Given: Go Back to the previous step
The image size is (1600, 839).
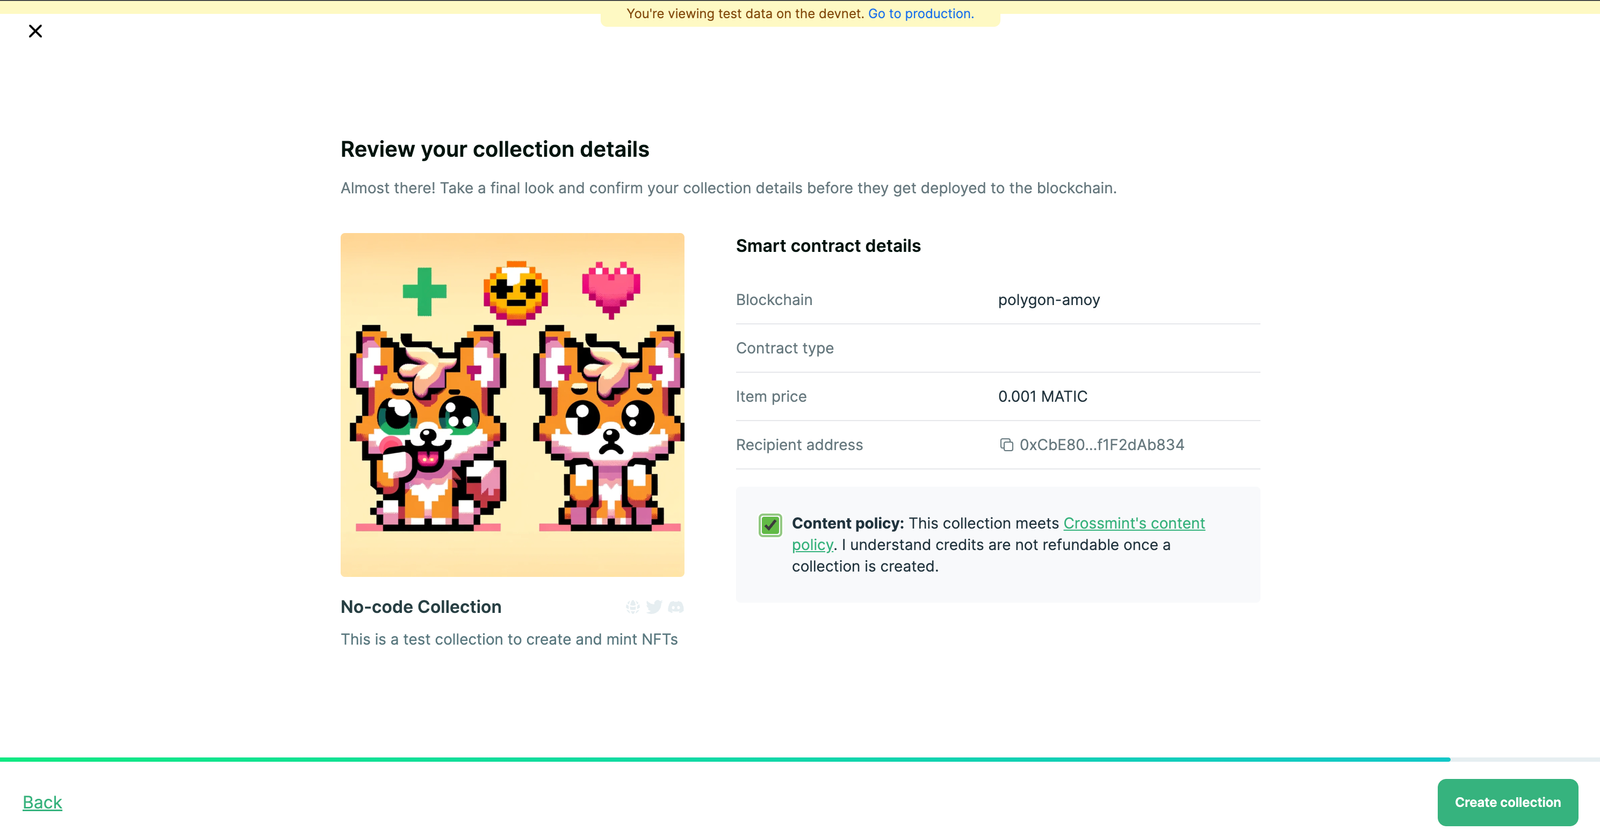Looking at the screenshot, I should click(42, 802).
